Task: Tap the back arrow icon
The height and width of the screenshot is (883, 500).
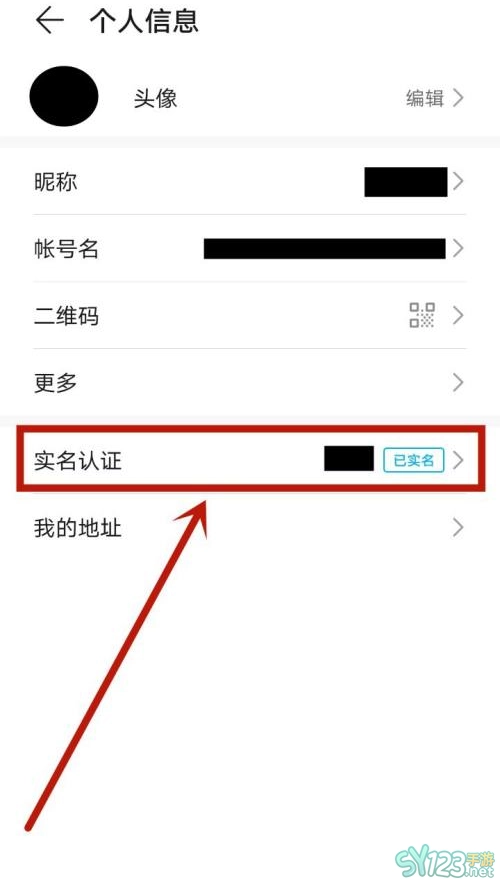Action: (x=50, y=21)
